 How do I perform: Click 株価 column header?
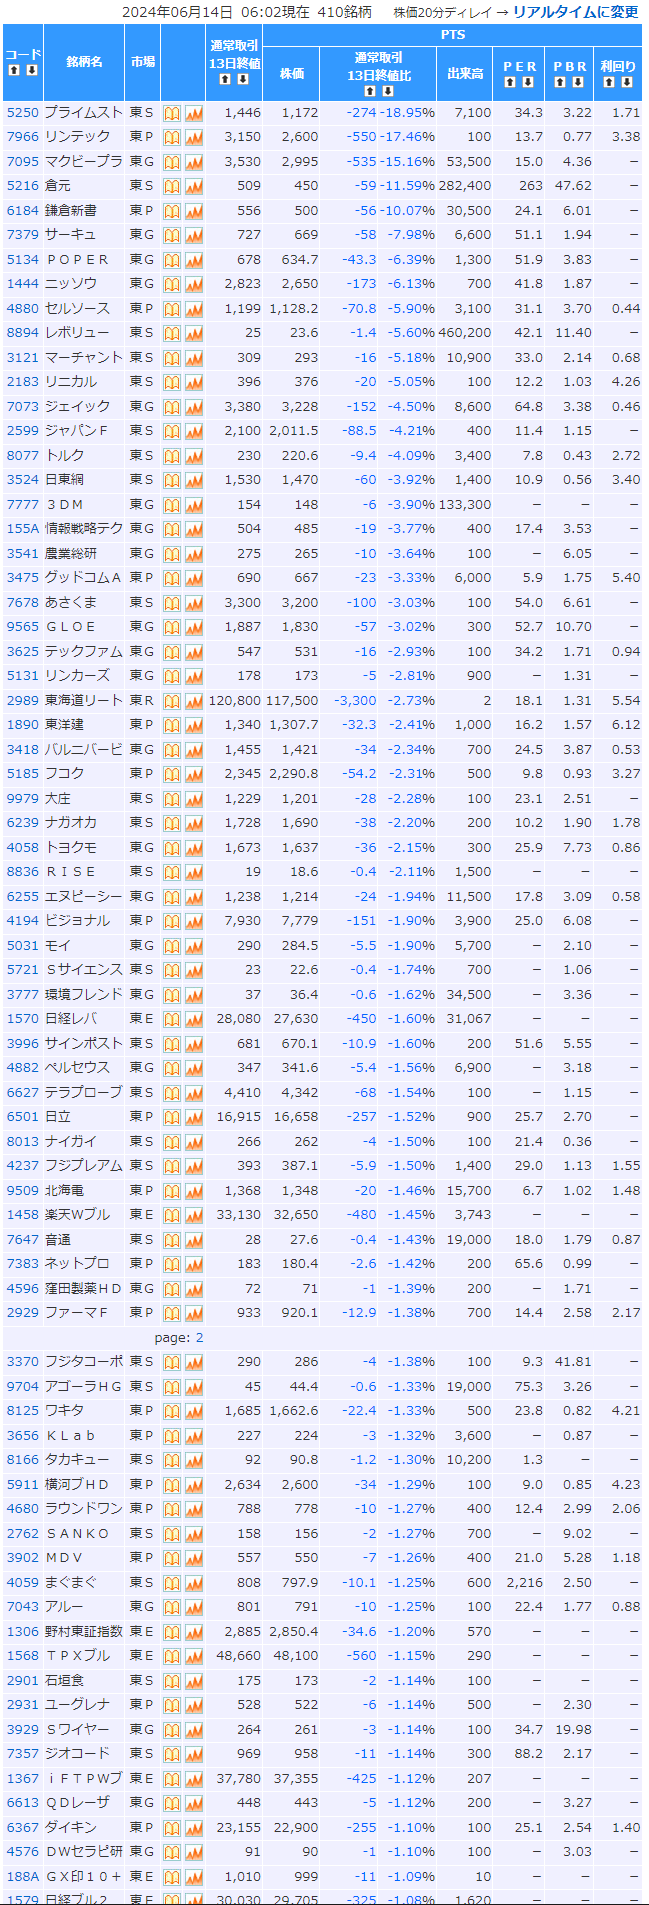pyautogui.click(x=292, y=74)
